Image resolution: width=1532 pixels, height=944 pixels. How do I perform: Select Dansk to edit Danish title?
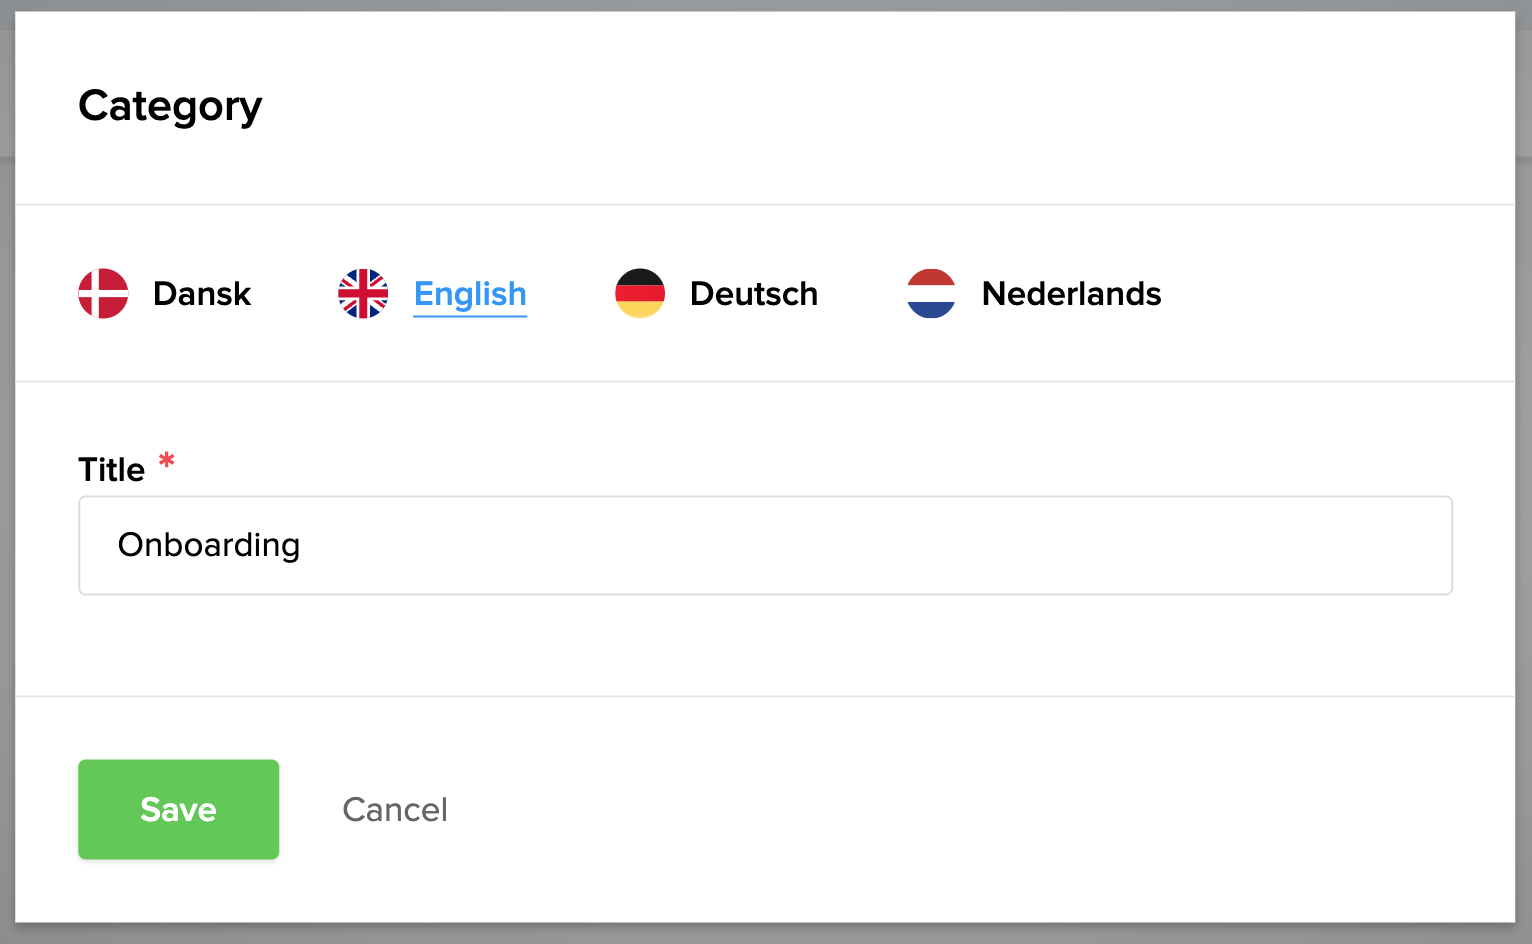(200, 293)
